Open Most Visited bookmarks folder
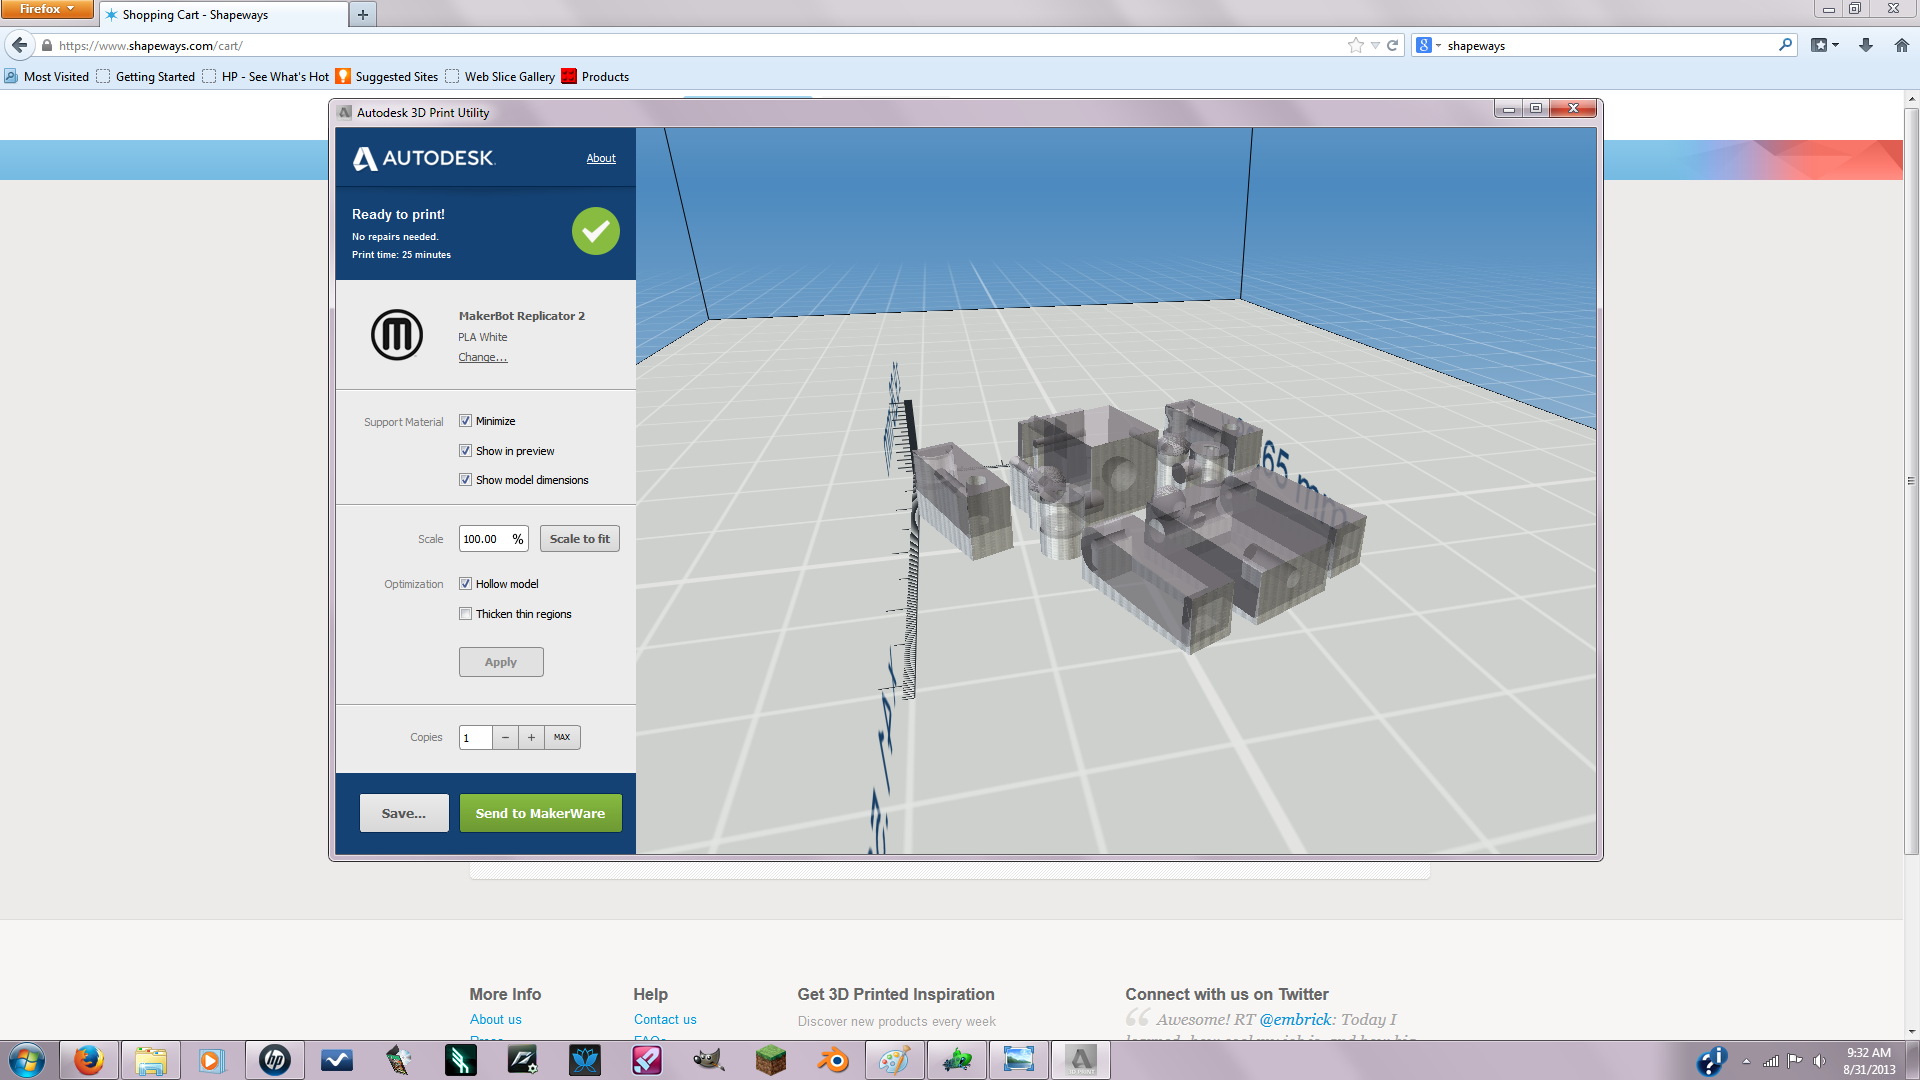This screenshot has width=1920, height=1080. tap(47, 77)
